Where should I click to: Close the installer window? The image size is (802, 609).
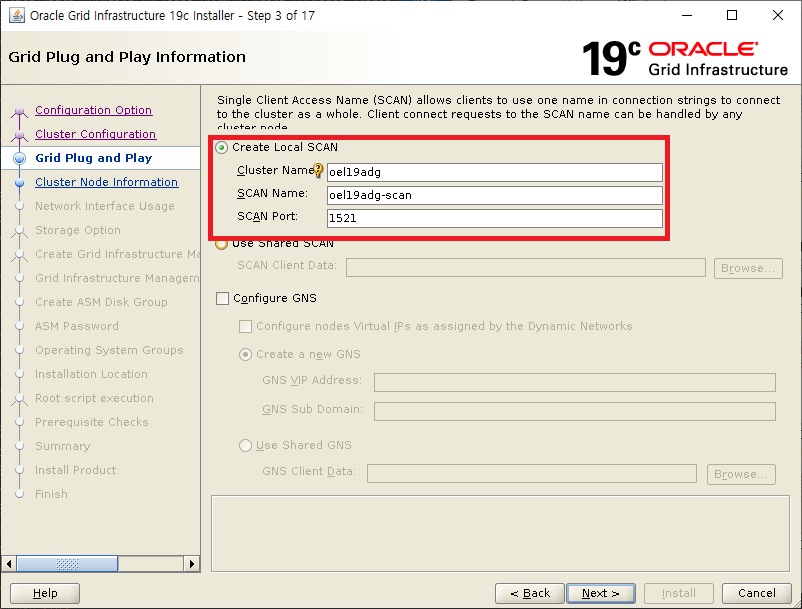tap(777, 15)
